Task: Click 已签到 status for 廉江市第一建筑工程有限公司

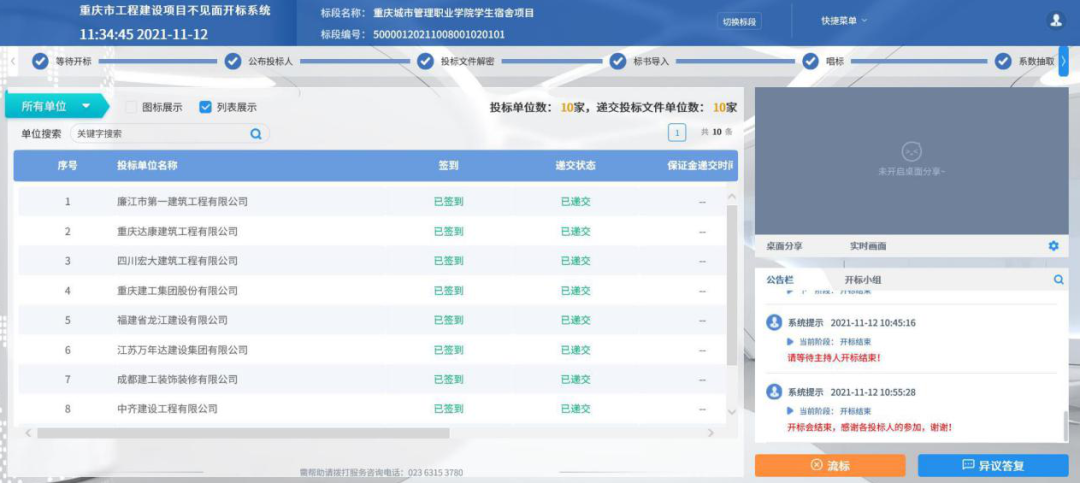Action: click(448, 202)
